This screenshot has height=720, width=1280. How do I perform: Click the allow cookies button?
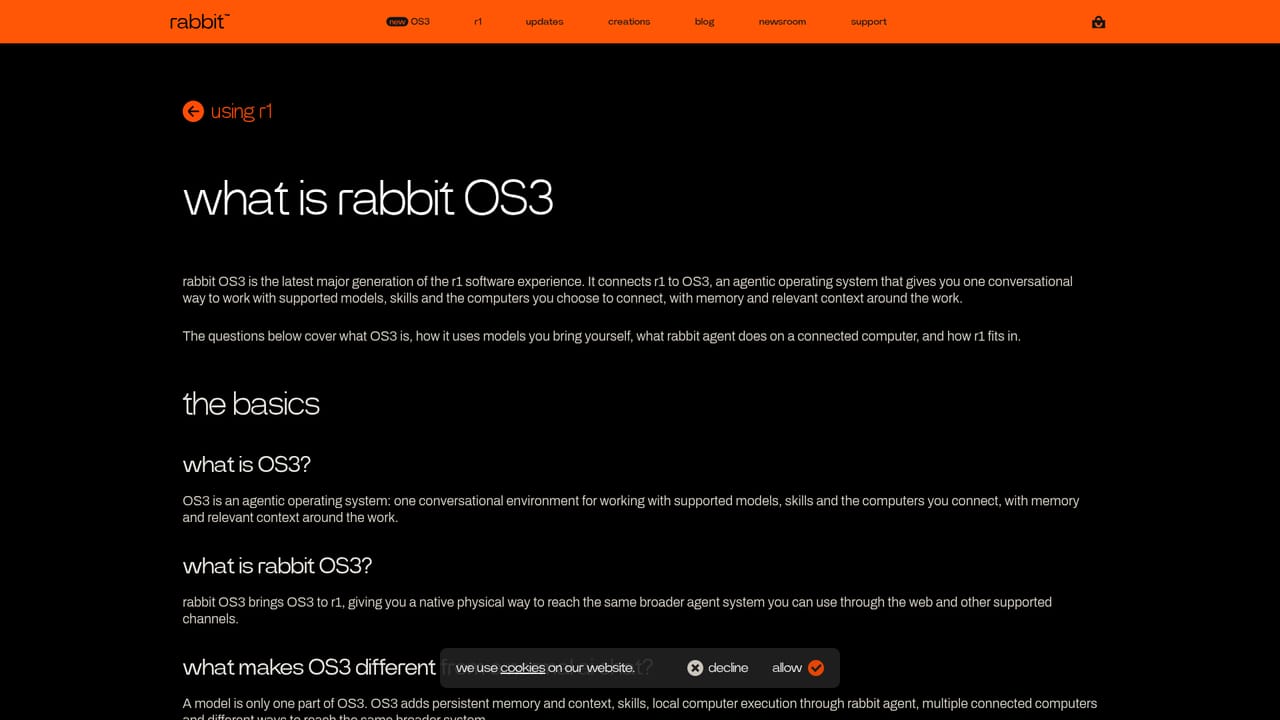[798, 668]
